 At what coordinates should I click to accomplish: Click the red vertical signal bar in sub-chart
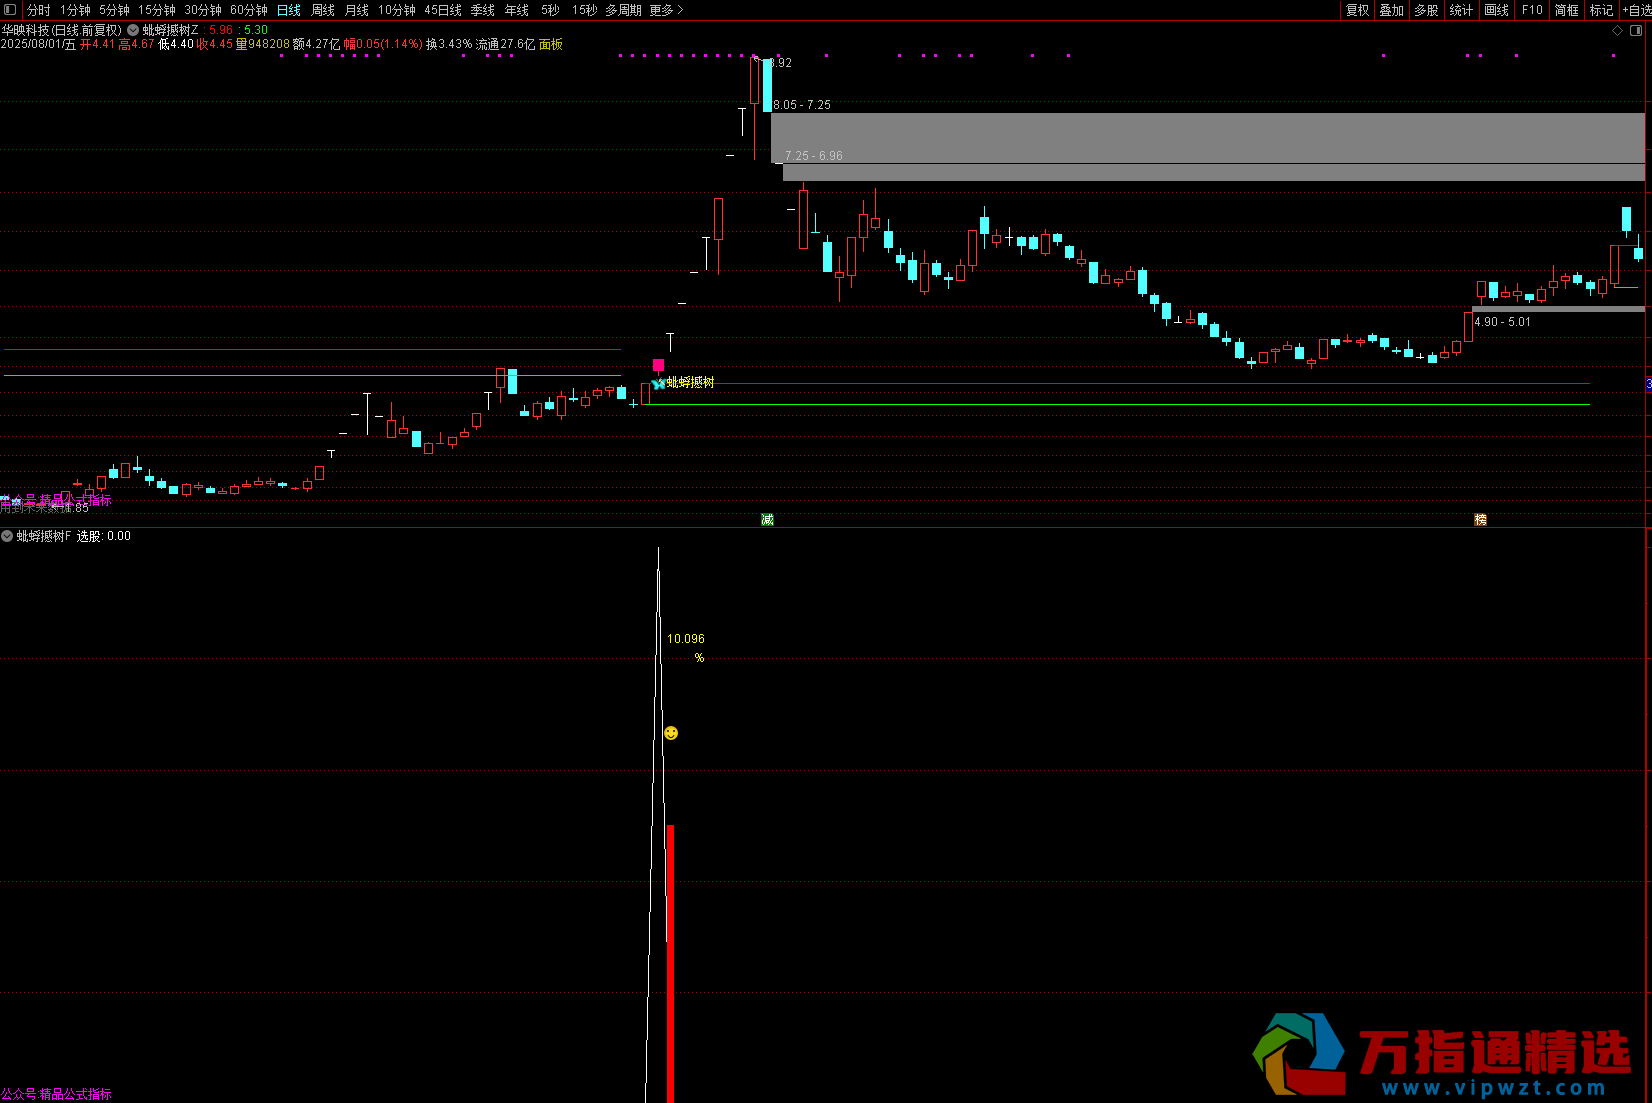click(x=670, y=963)
